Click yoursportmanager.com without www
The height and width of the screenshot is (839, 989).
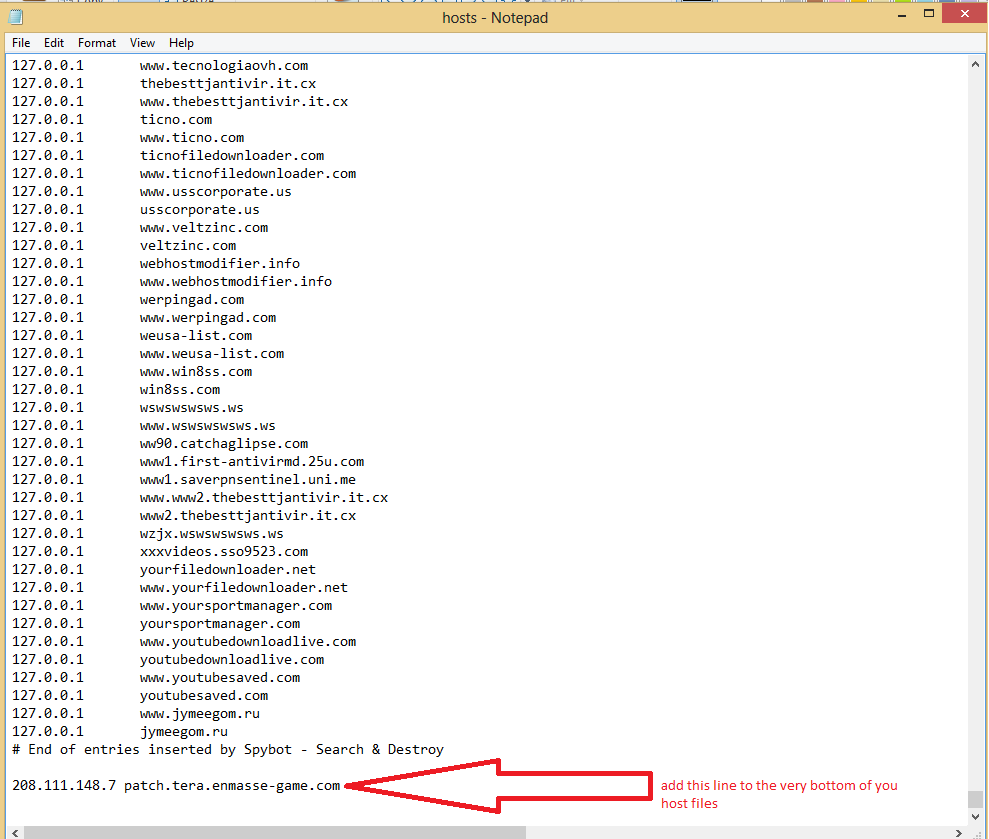pos(219,623)
